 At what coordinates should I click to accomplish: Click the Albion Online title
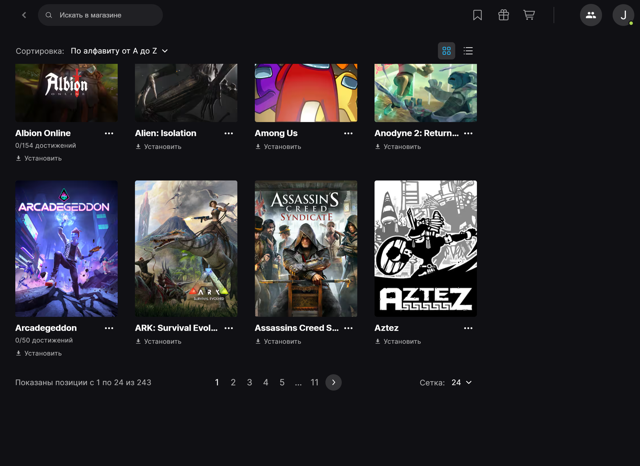coord(43,133)
